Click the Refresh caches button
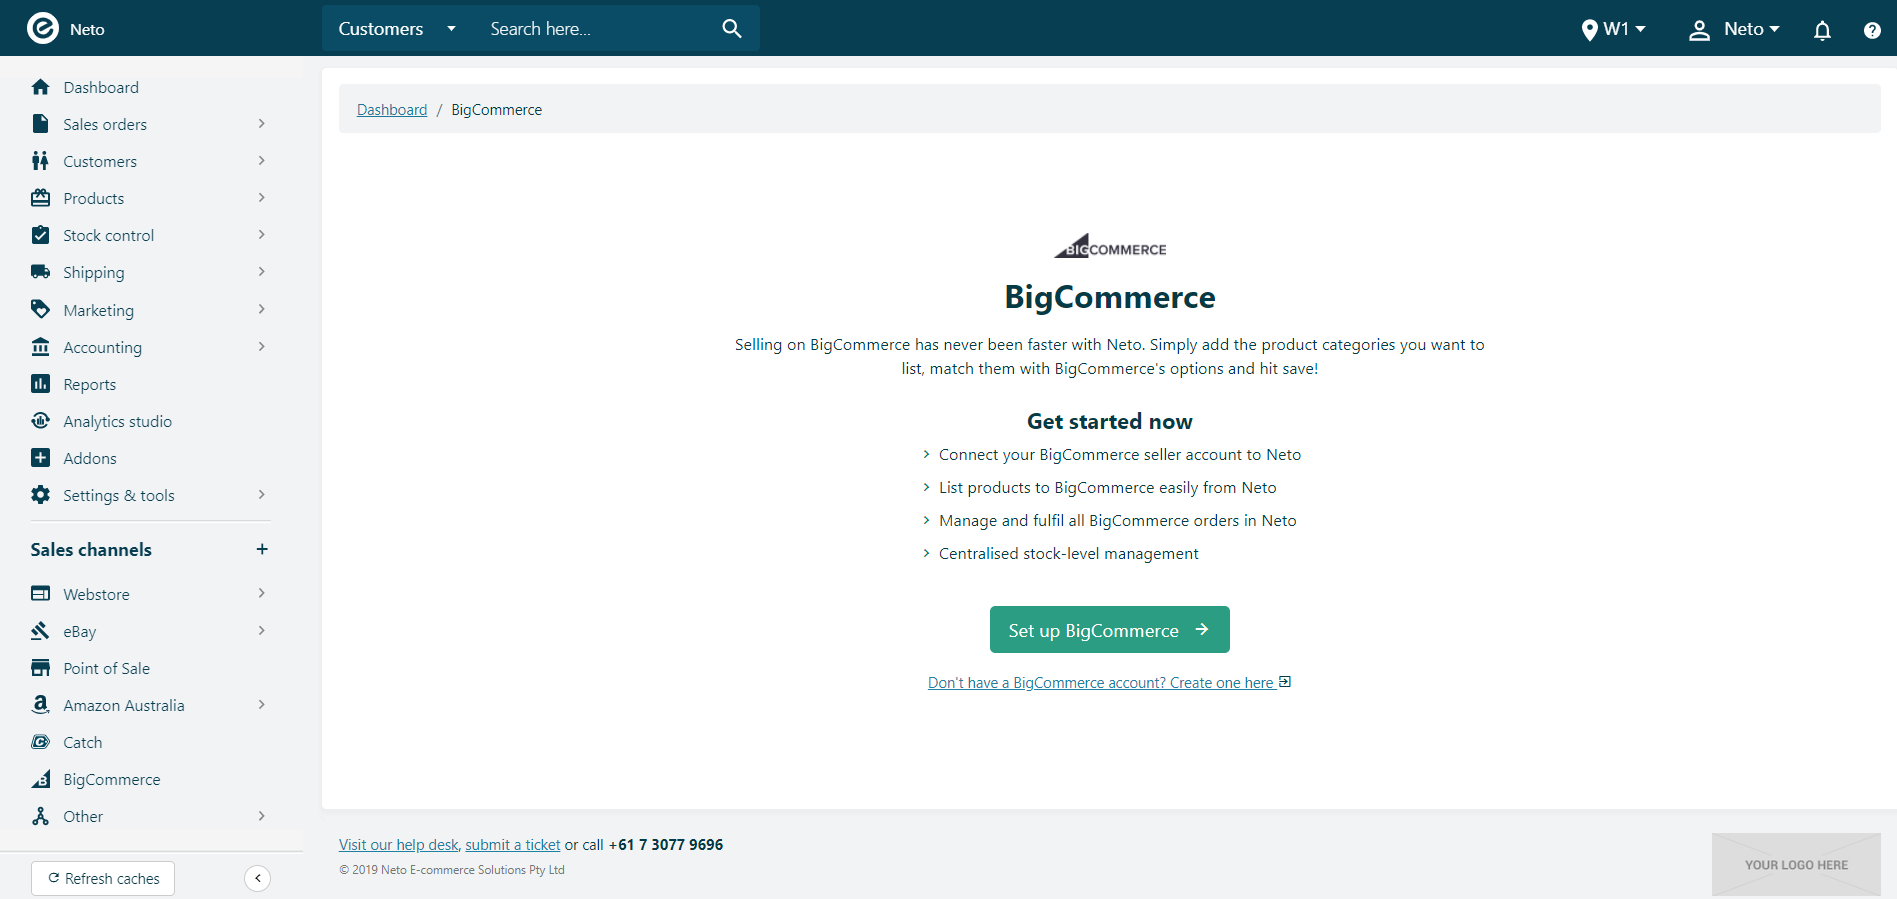Viewport: 1897px width, 899px height. point(103,878)
